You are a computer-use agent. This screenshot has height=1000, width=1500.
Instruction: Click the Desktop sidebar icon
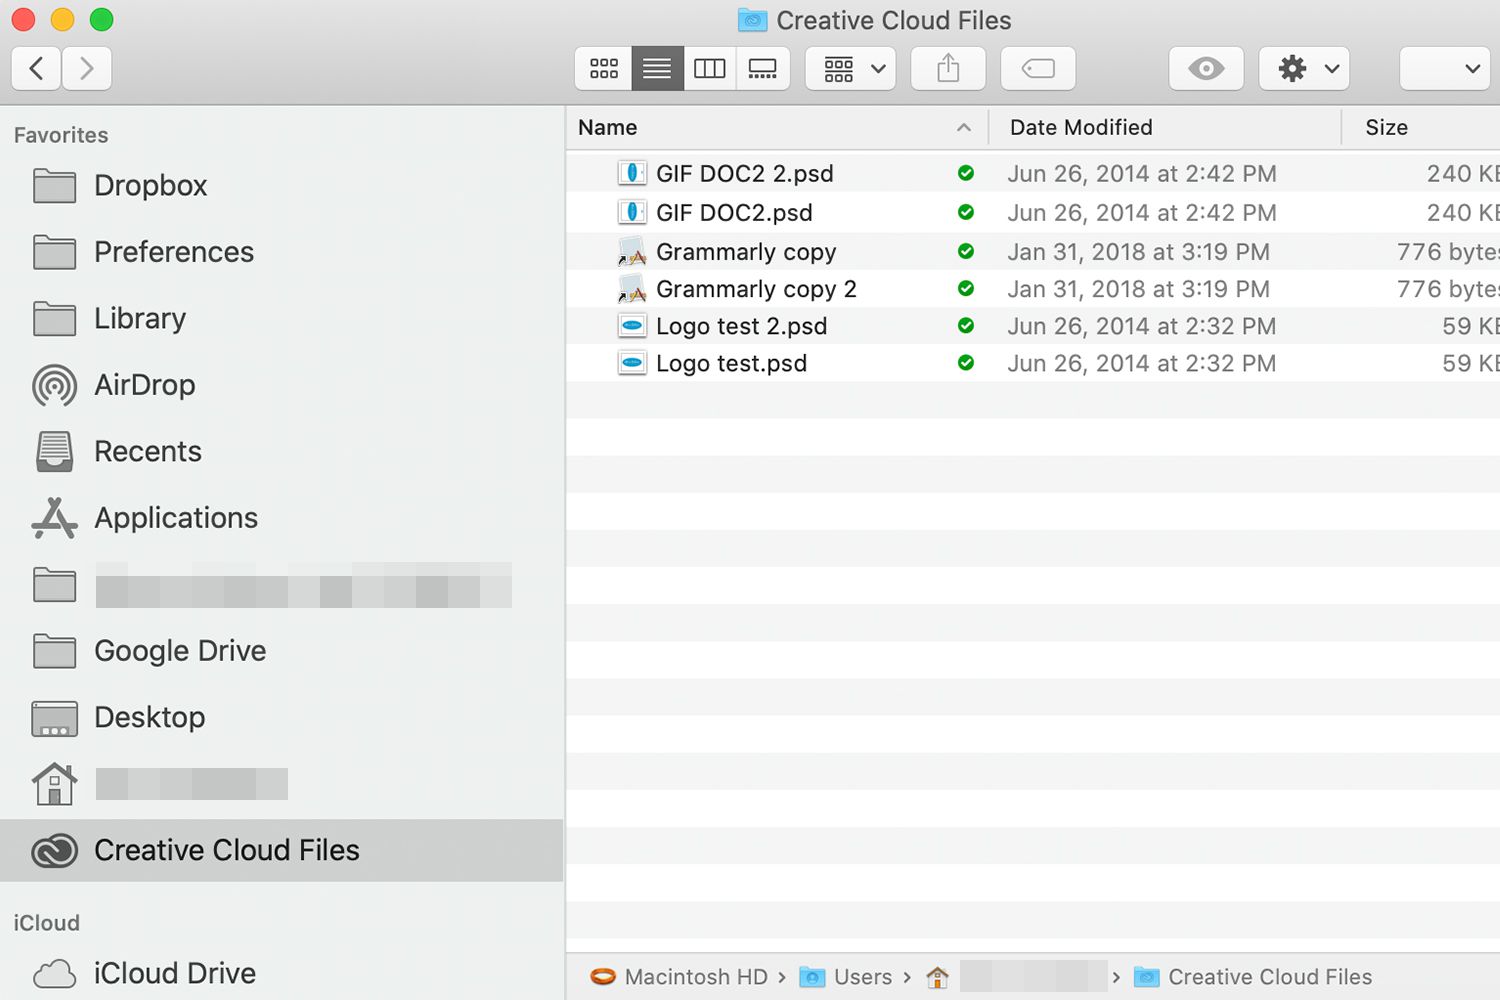pyautogui.click(x=54, y=718)
